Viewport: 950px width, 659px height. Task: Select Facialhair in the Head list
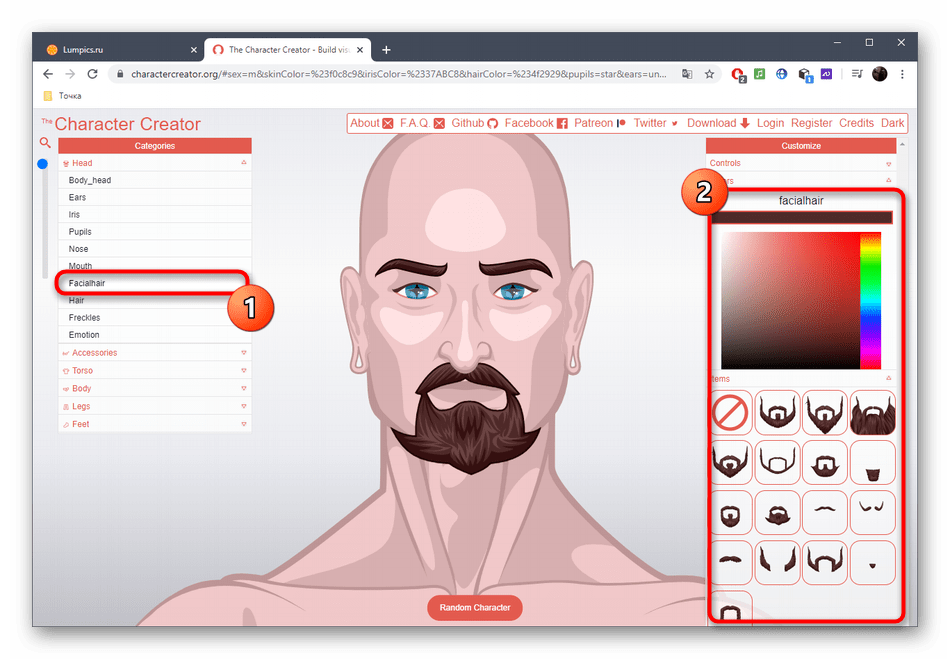(x=87, y=284)
